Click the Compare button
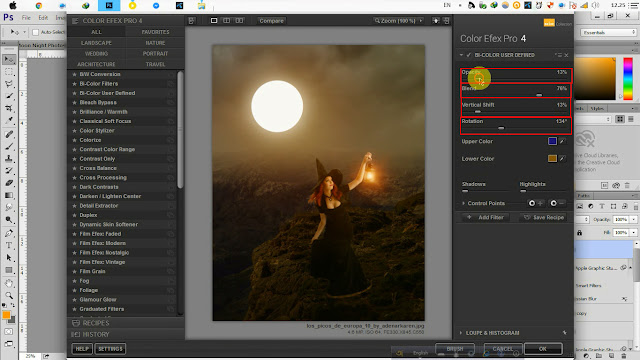640x360 pixels. 271,21
